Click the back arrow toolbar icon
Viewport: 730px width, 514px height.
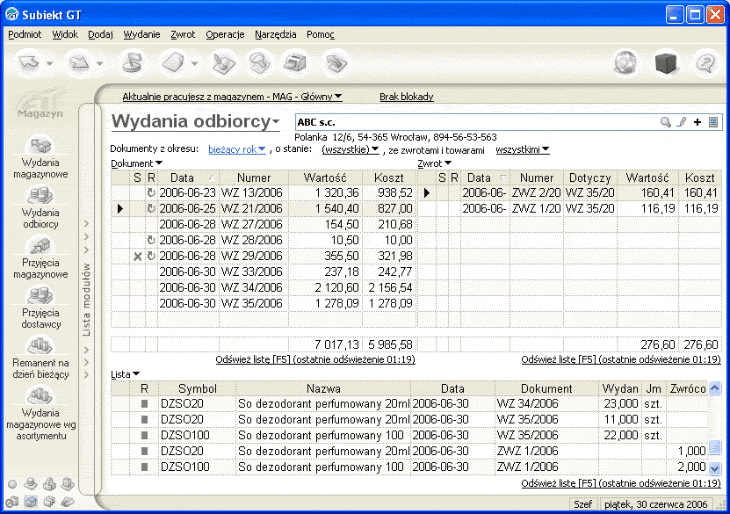tap(29, 63)
